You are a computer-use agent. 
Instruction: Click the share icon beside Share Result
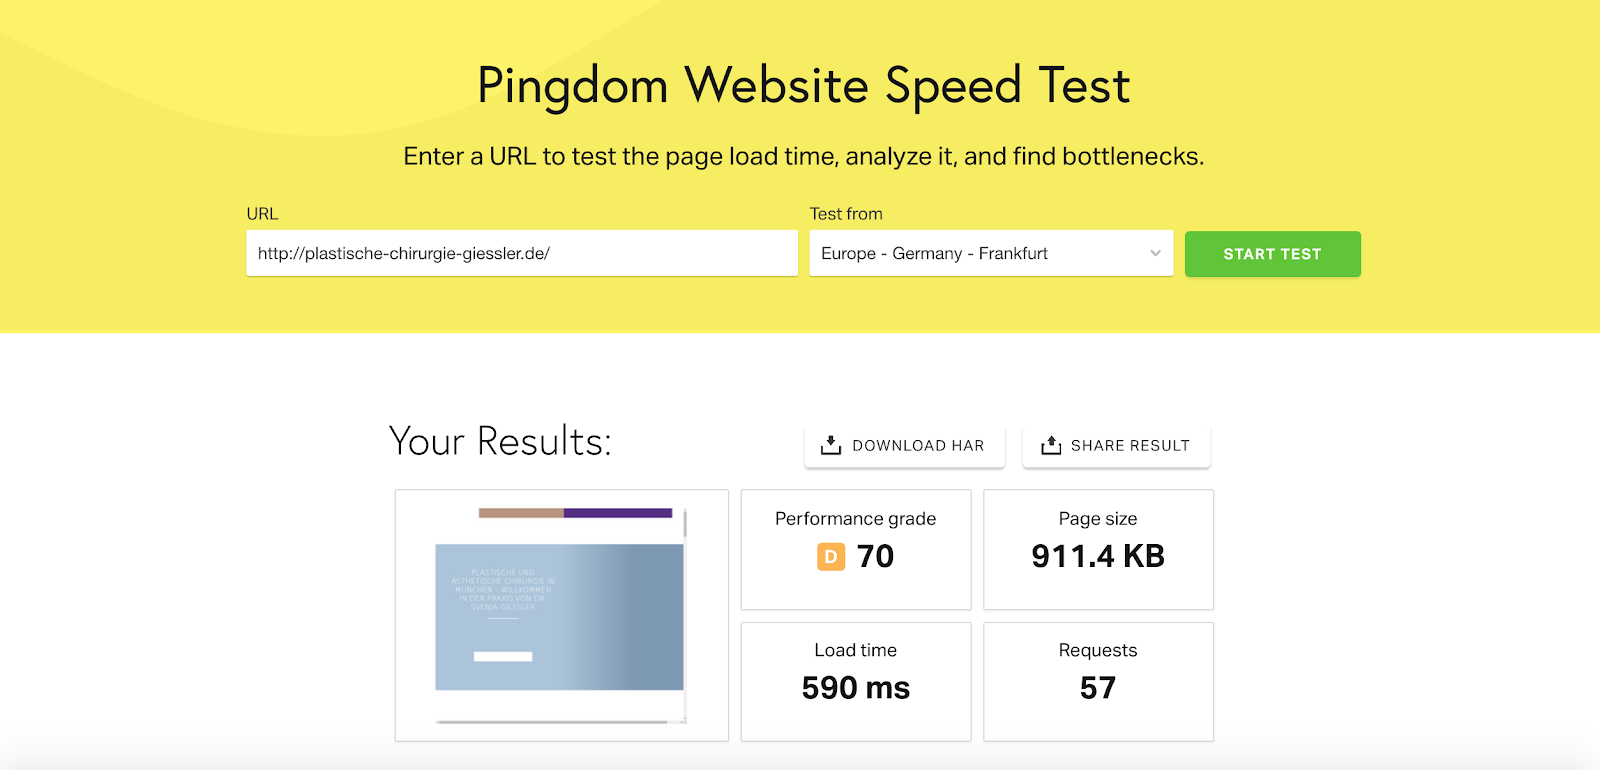tap(1050, 445)
